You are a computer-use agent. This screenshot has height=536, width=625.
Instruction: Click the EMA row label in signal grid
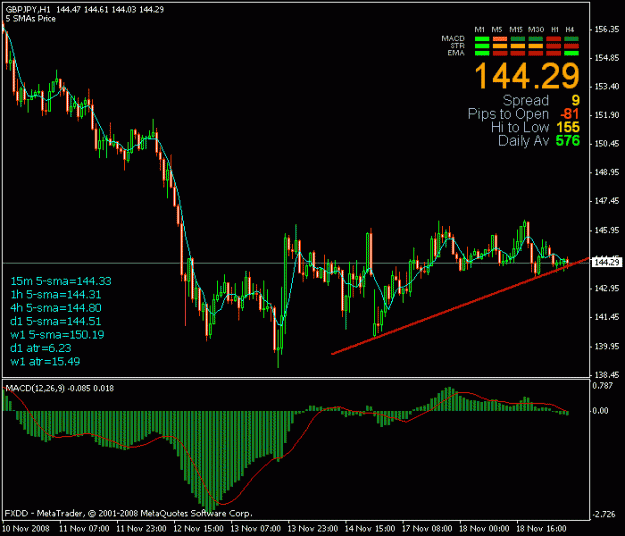click(x=456, y=53)
